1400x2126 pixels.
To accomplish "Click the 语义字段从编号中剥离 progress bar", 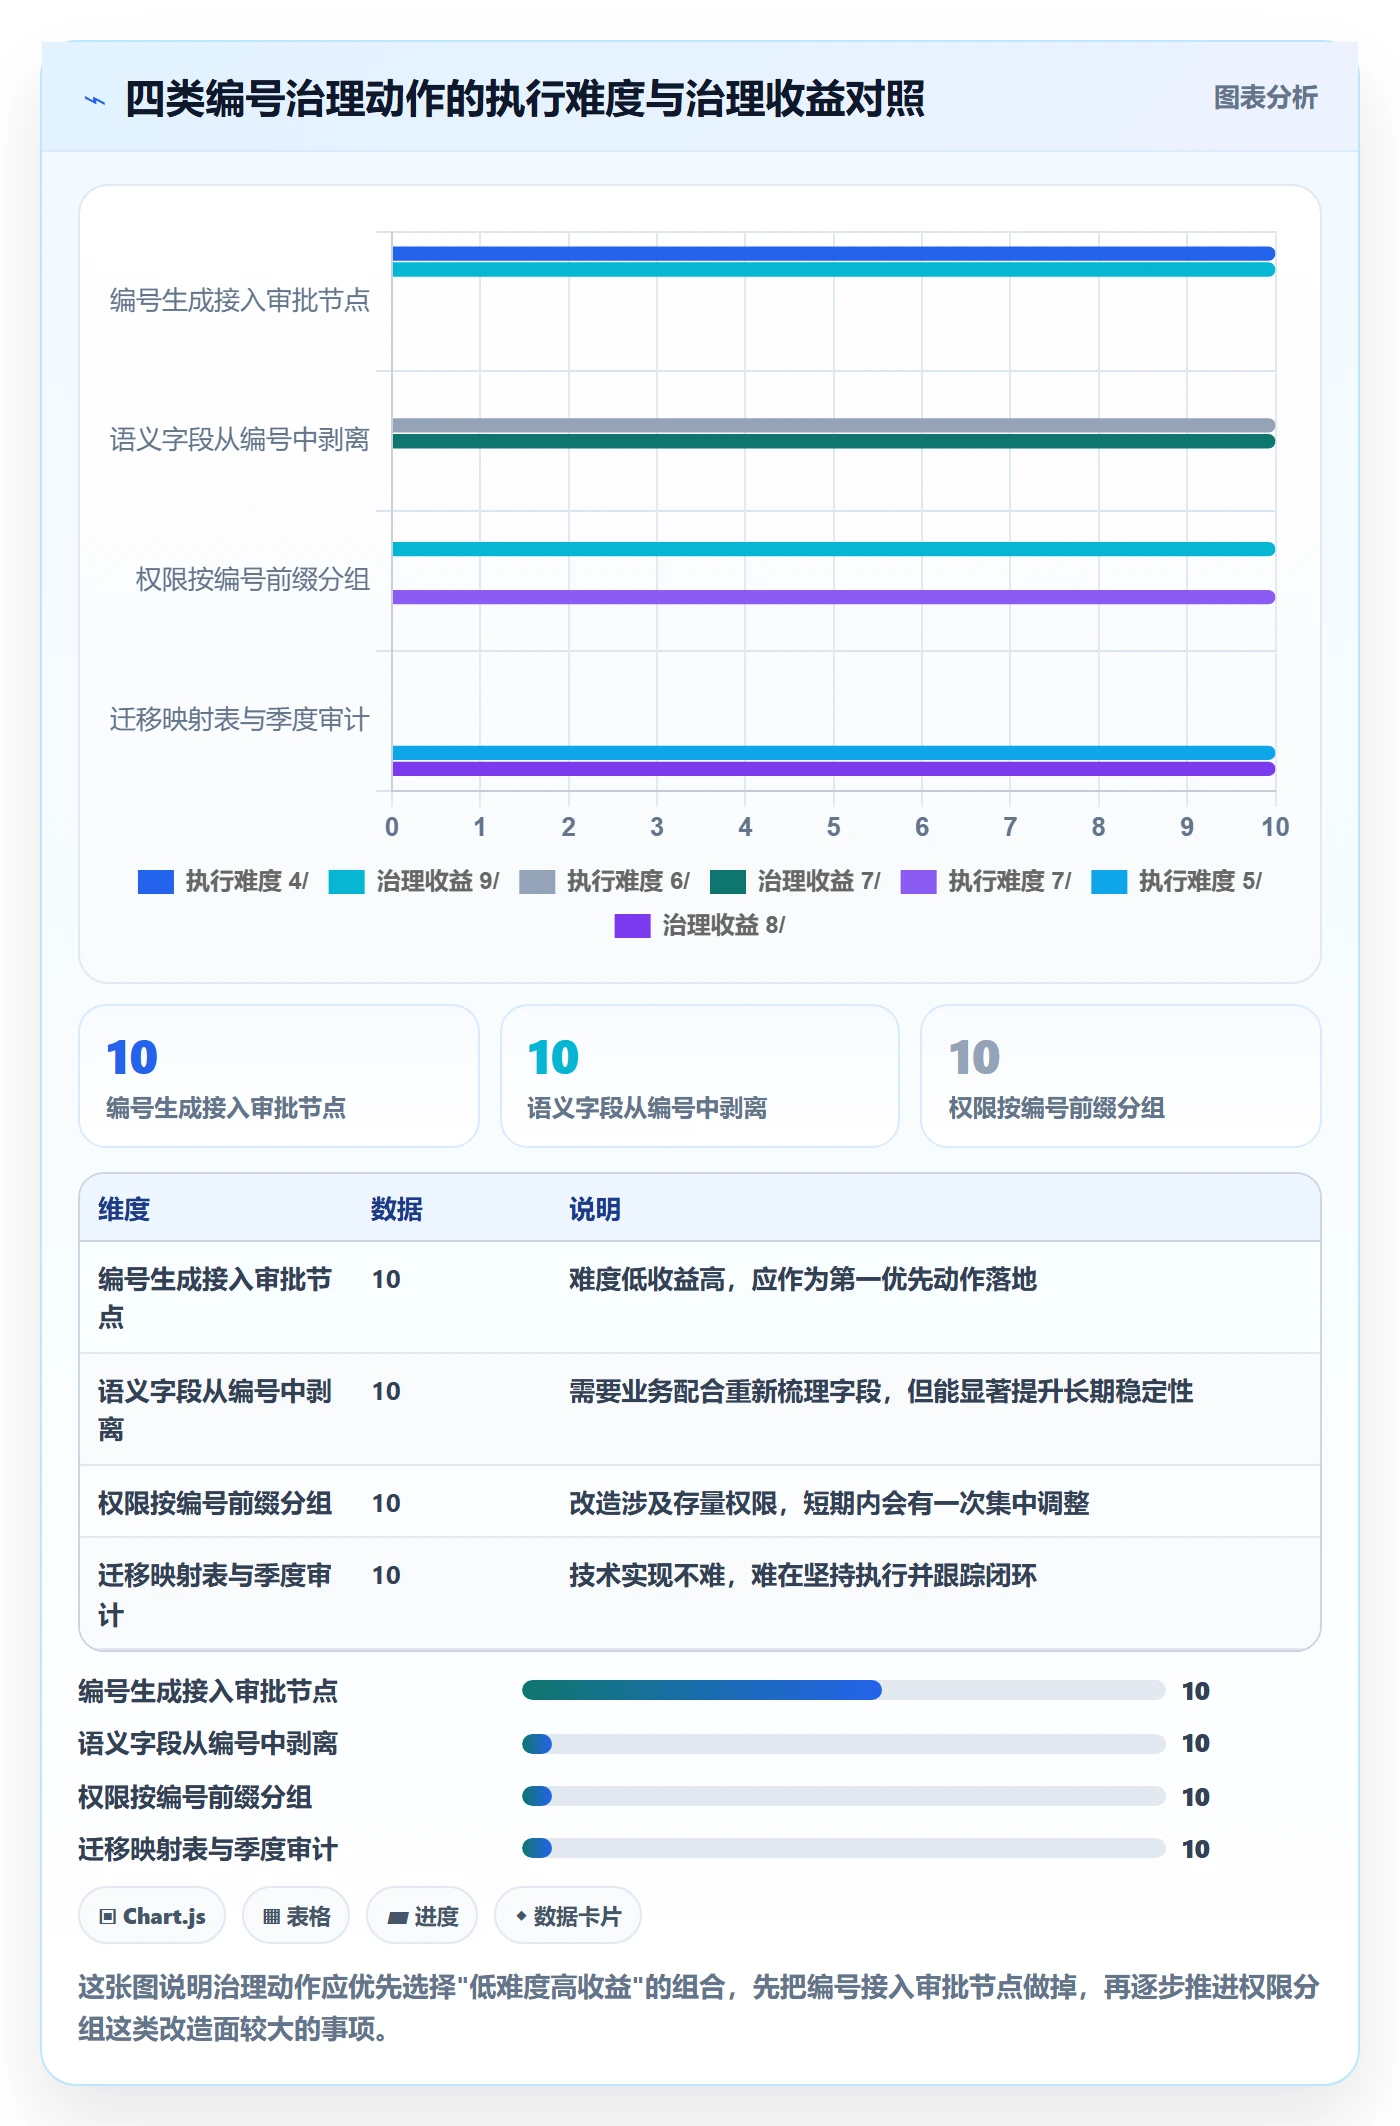I will 844,1744.
